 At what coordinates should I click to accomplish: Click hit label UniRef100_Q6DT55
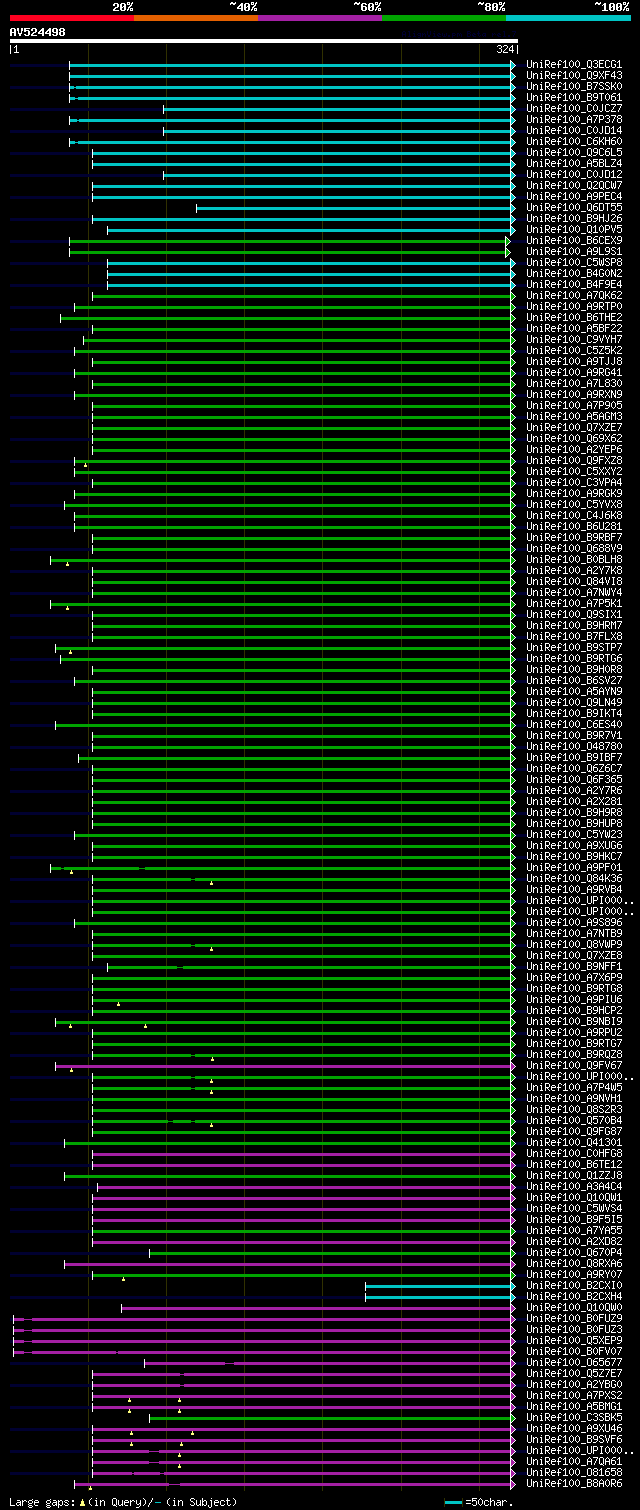pos(574,208)
